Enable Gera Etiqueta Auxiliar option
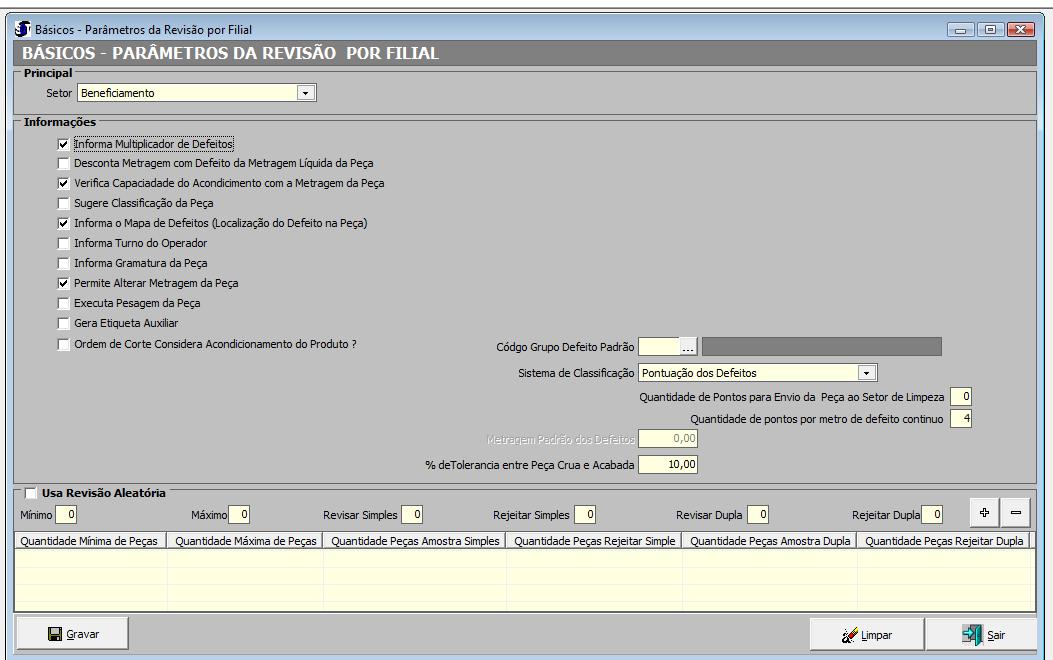 [x=64, y=324]
